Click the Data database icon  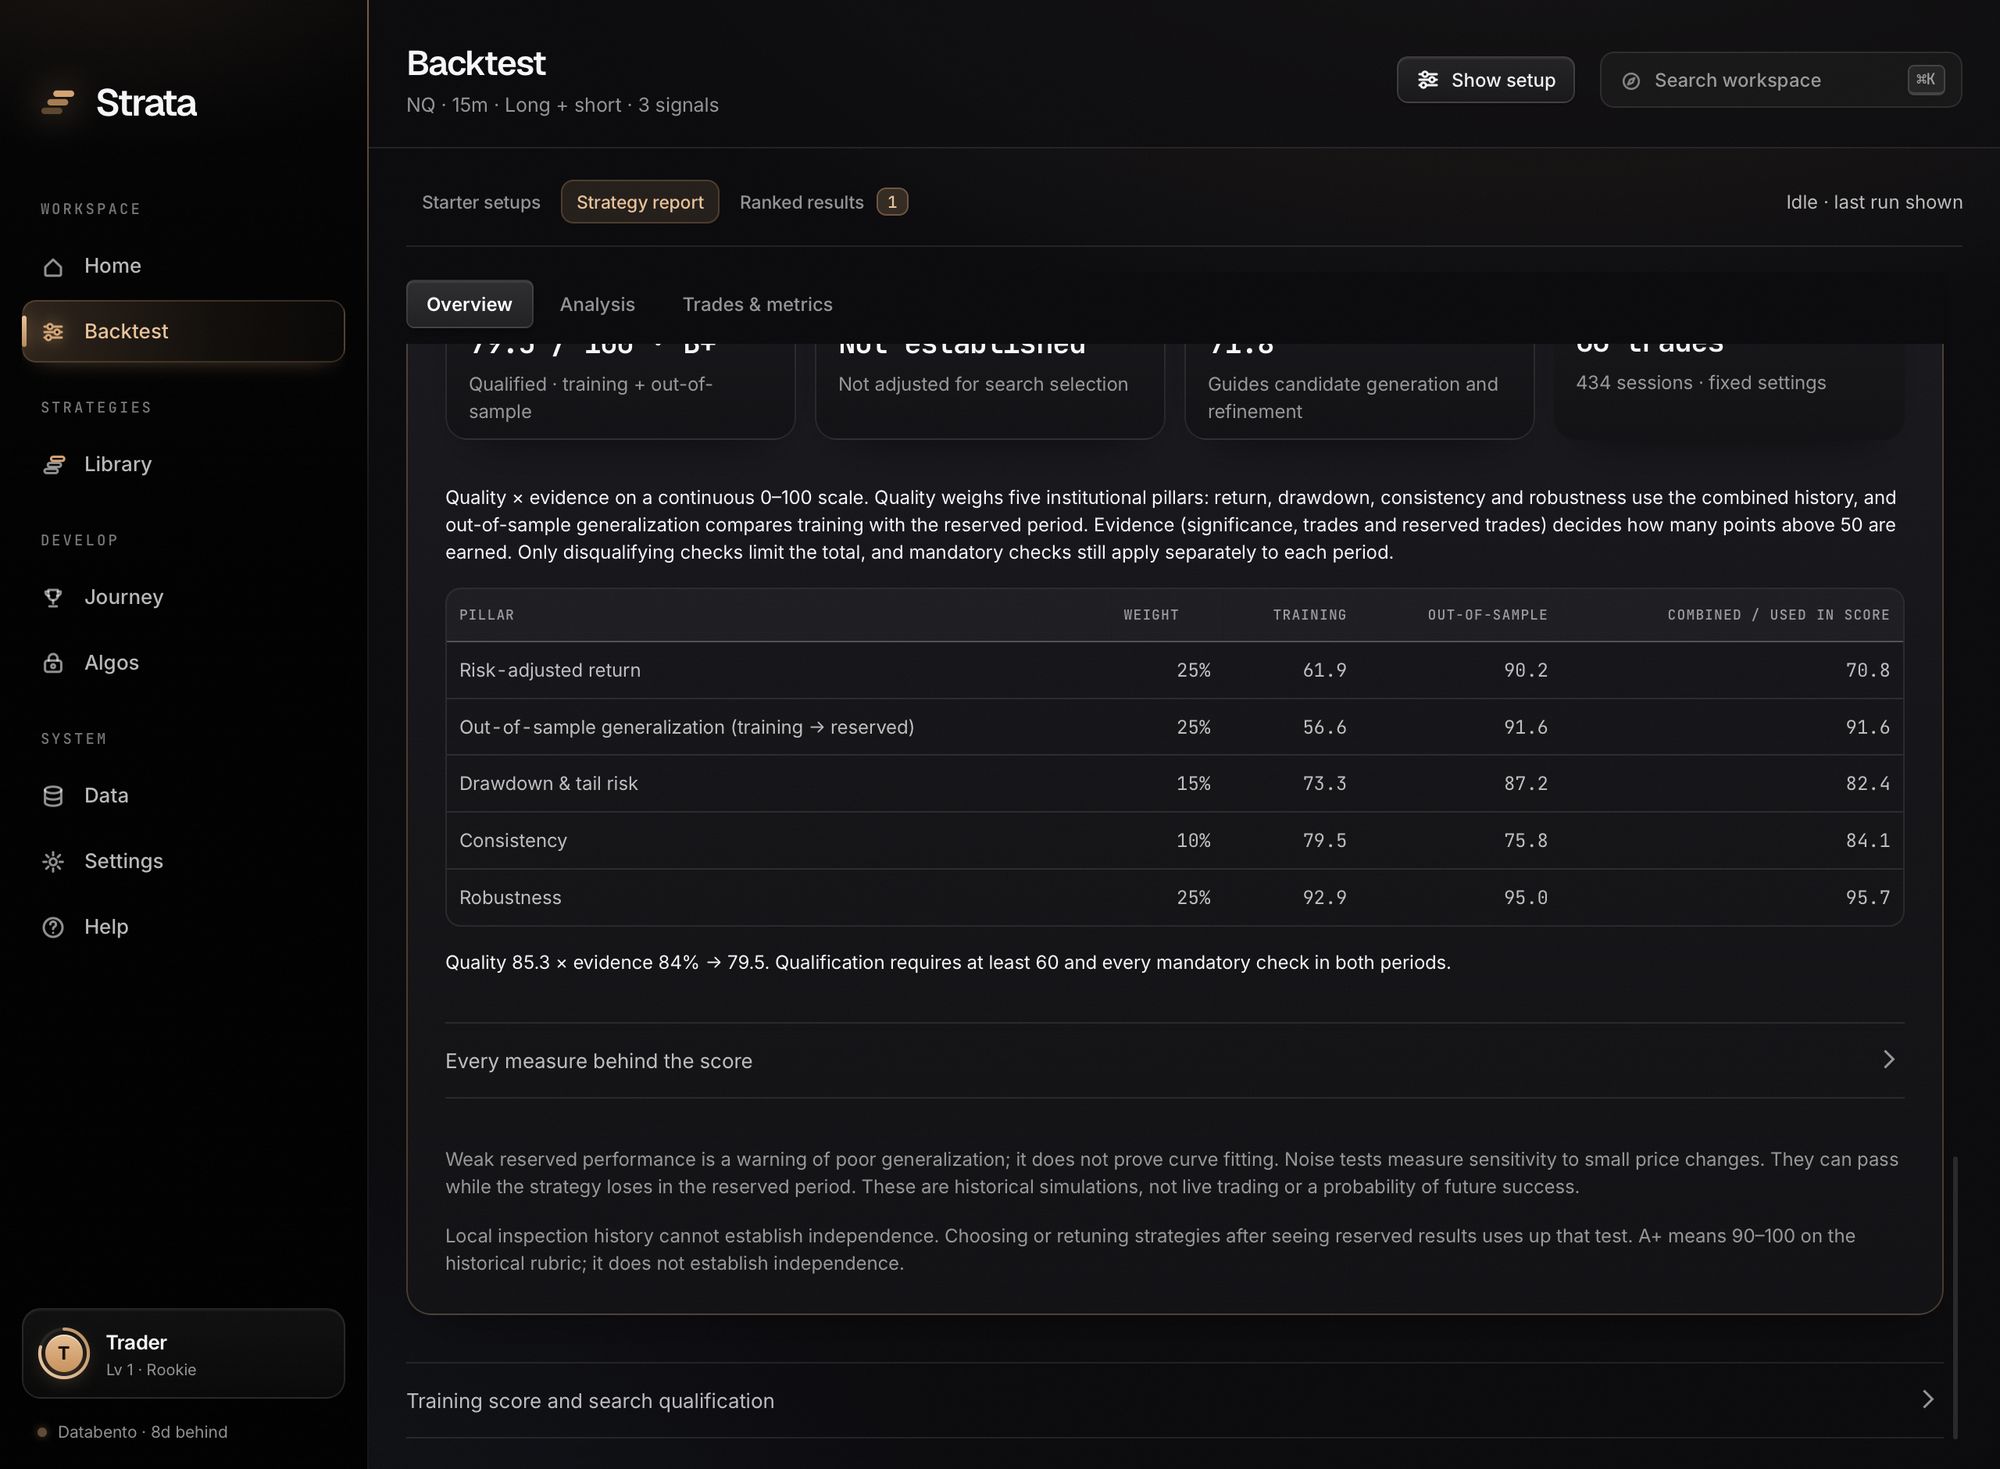[53, 796]
